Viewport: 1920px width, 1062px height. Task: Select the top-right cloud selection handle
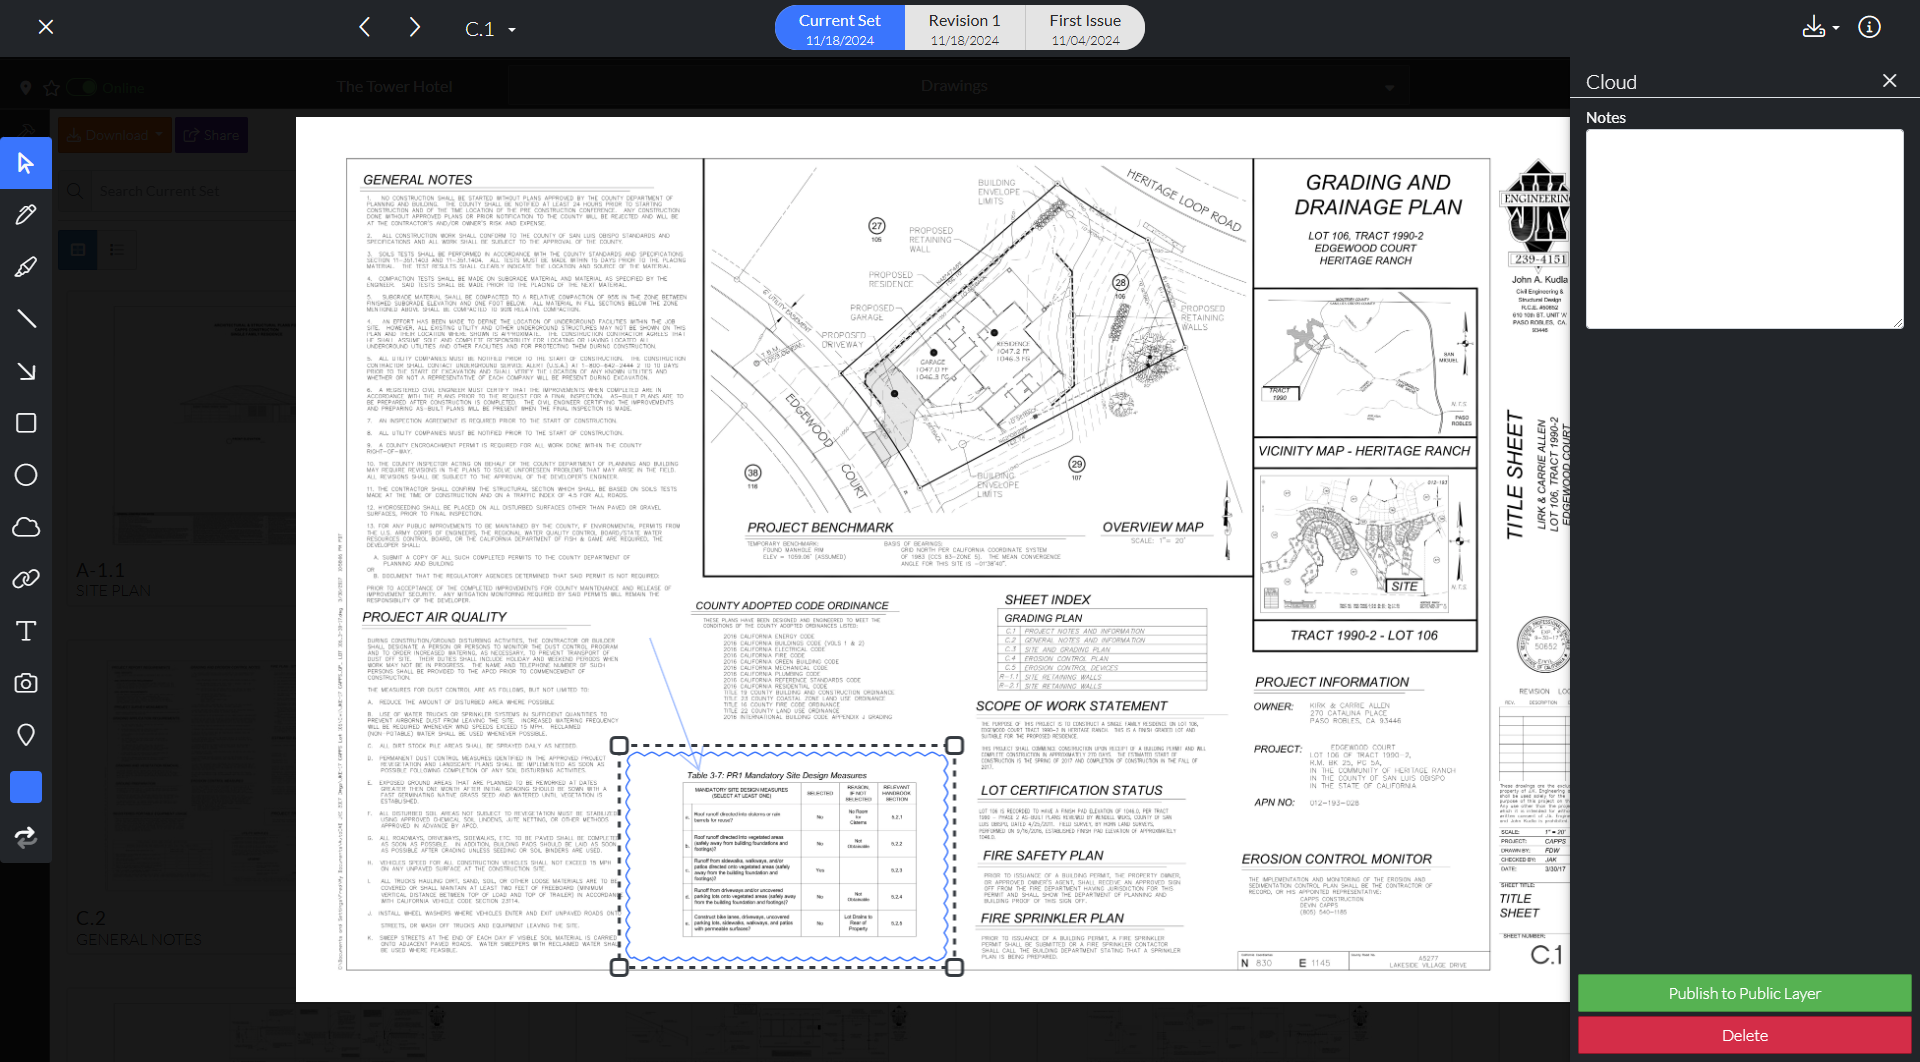954,746
